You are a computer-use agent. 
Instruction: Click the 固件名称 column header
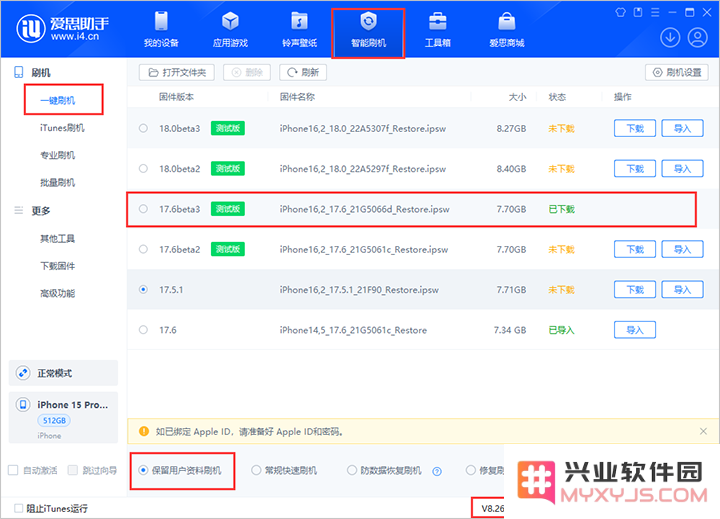[298, 97]
